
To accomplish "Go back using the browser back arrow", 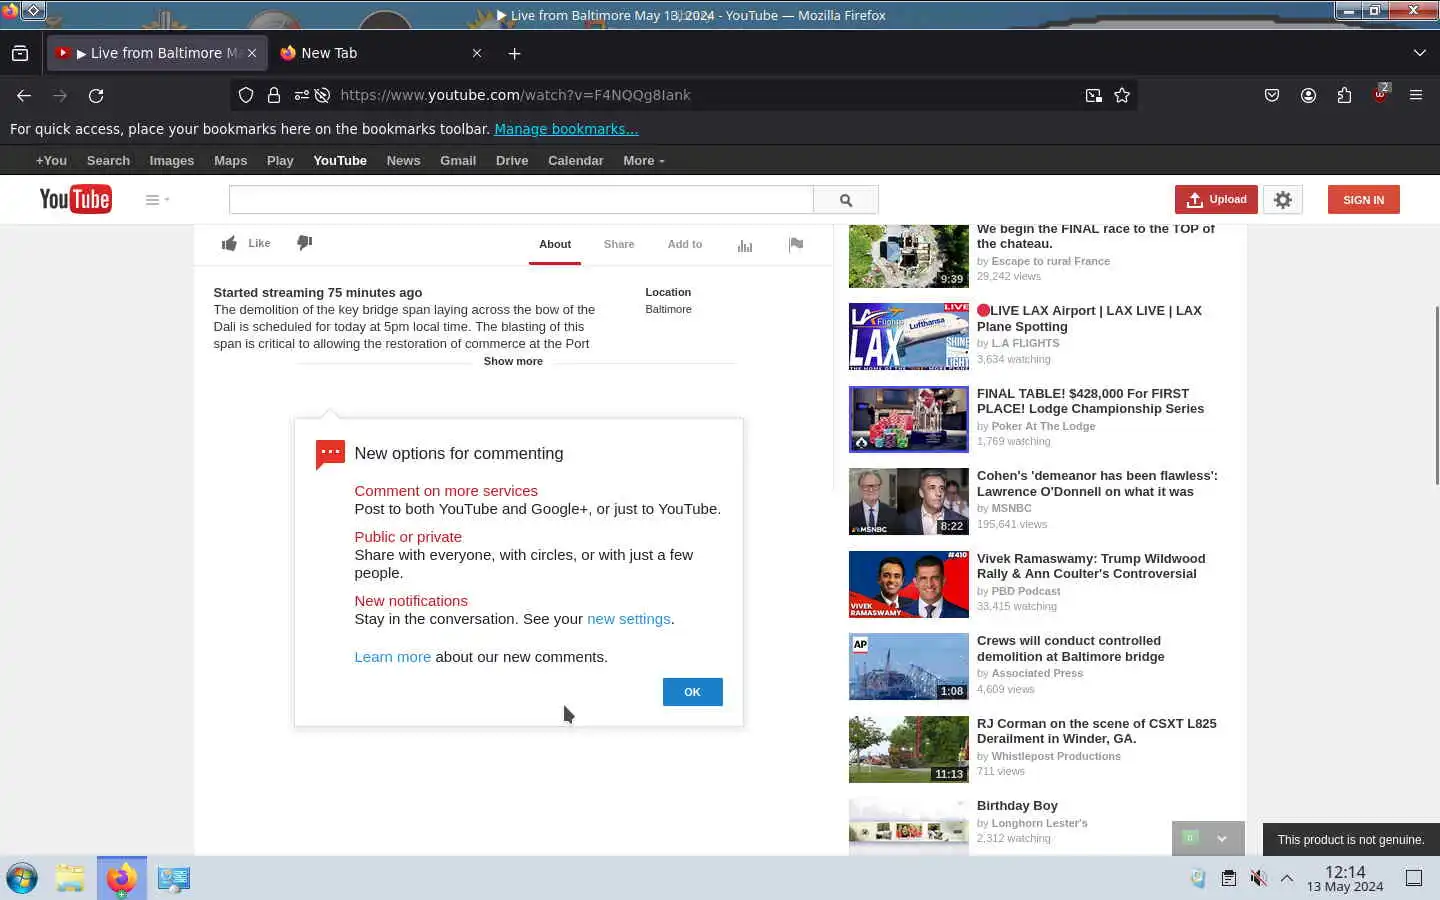I will (x=24, y=95).
